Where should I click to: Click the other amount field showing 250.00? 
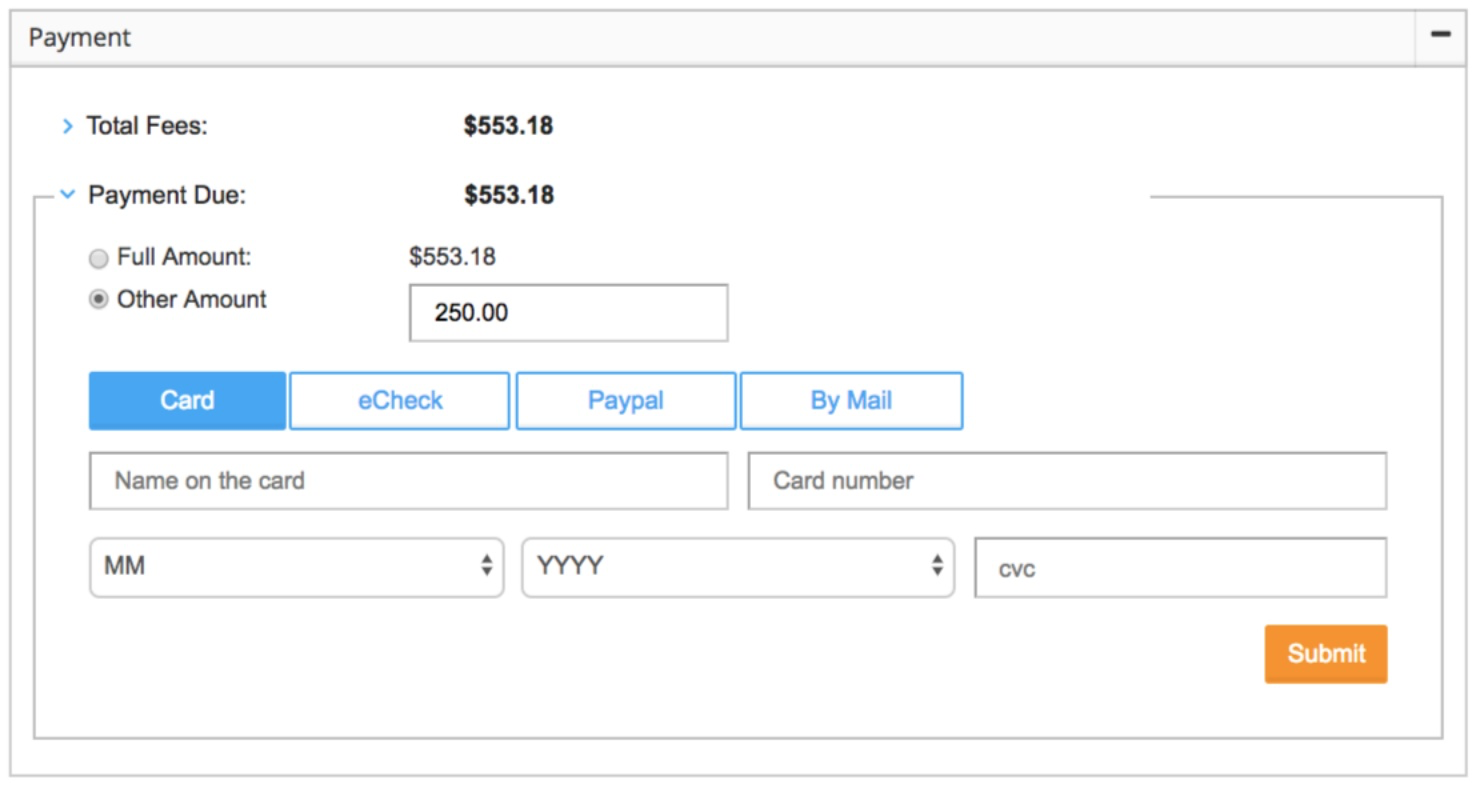click(x=567, y=313)
